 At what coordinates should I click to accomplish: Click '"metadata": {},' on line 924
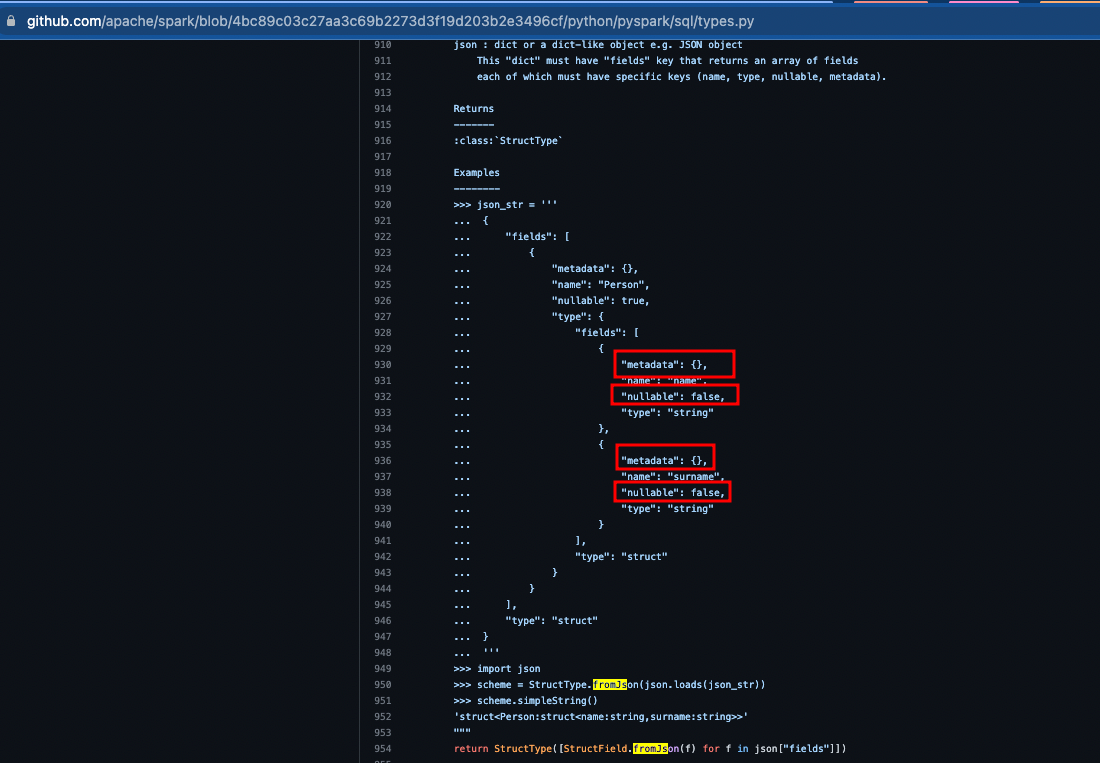pyautogui.click(x=595, y=269)
